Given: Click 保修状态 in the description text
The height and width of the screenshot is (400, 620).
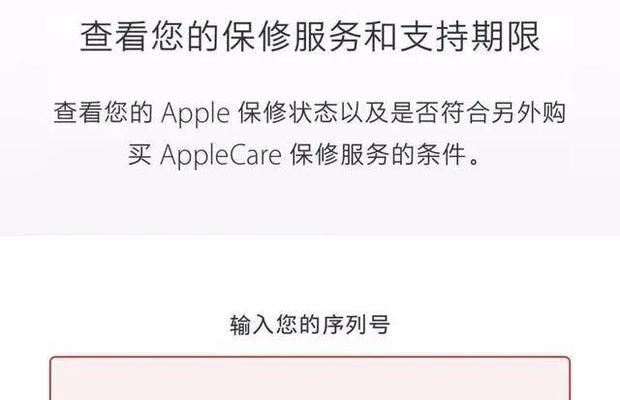Looking at the screenshot, I should tap(287, 112).
